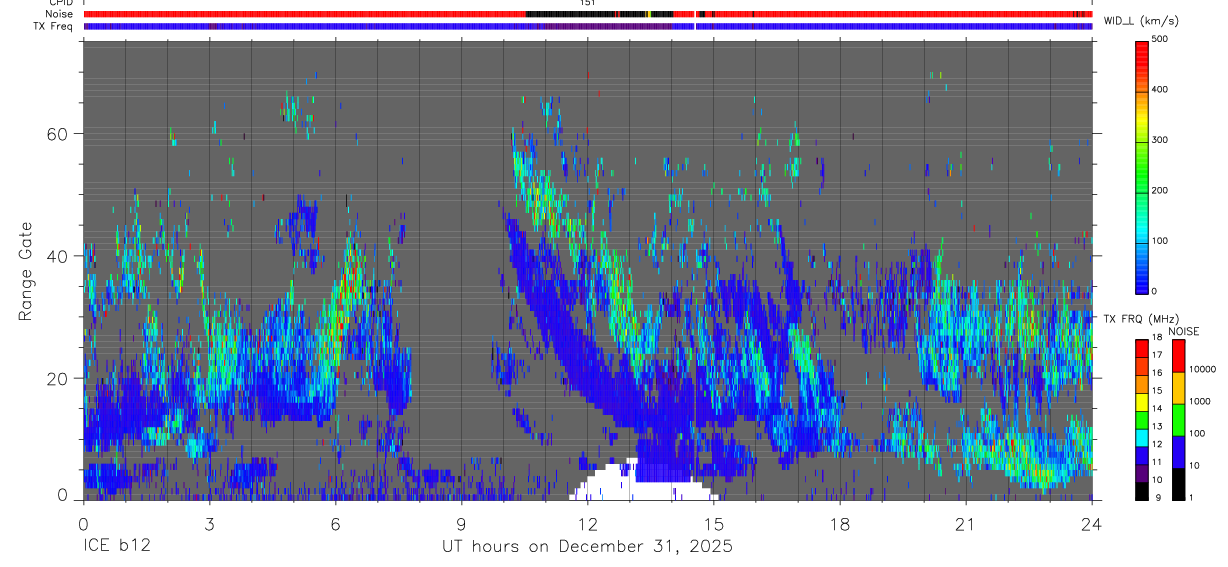Viewport: 1228px width, 567px height.
Task: Click the 12 tick on the UT hours axis
Action: (x=587, y=524)
